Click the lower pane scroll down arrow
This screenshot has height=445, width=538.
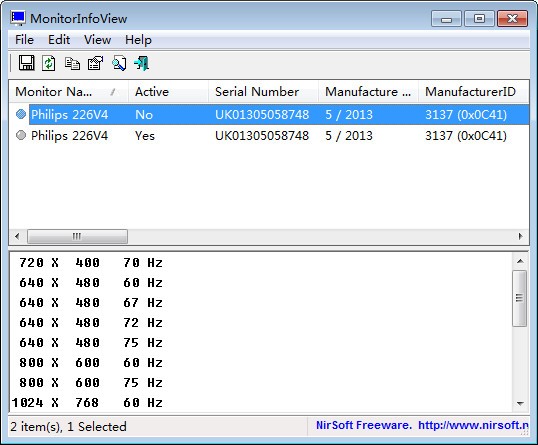(520, 403)
